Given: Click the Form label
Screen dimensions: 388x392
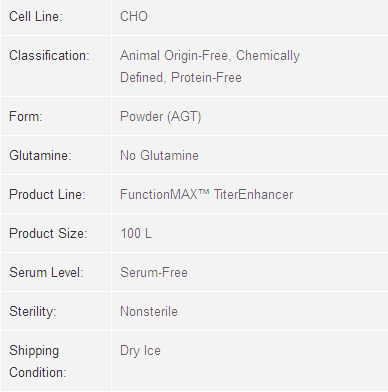Looking at the screenshot, I should [x=26, y=116].
